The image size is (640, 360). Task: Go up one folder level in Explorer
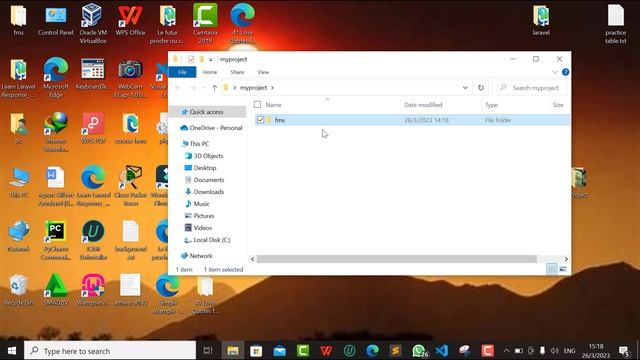214,87
